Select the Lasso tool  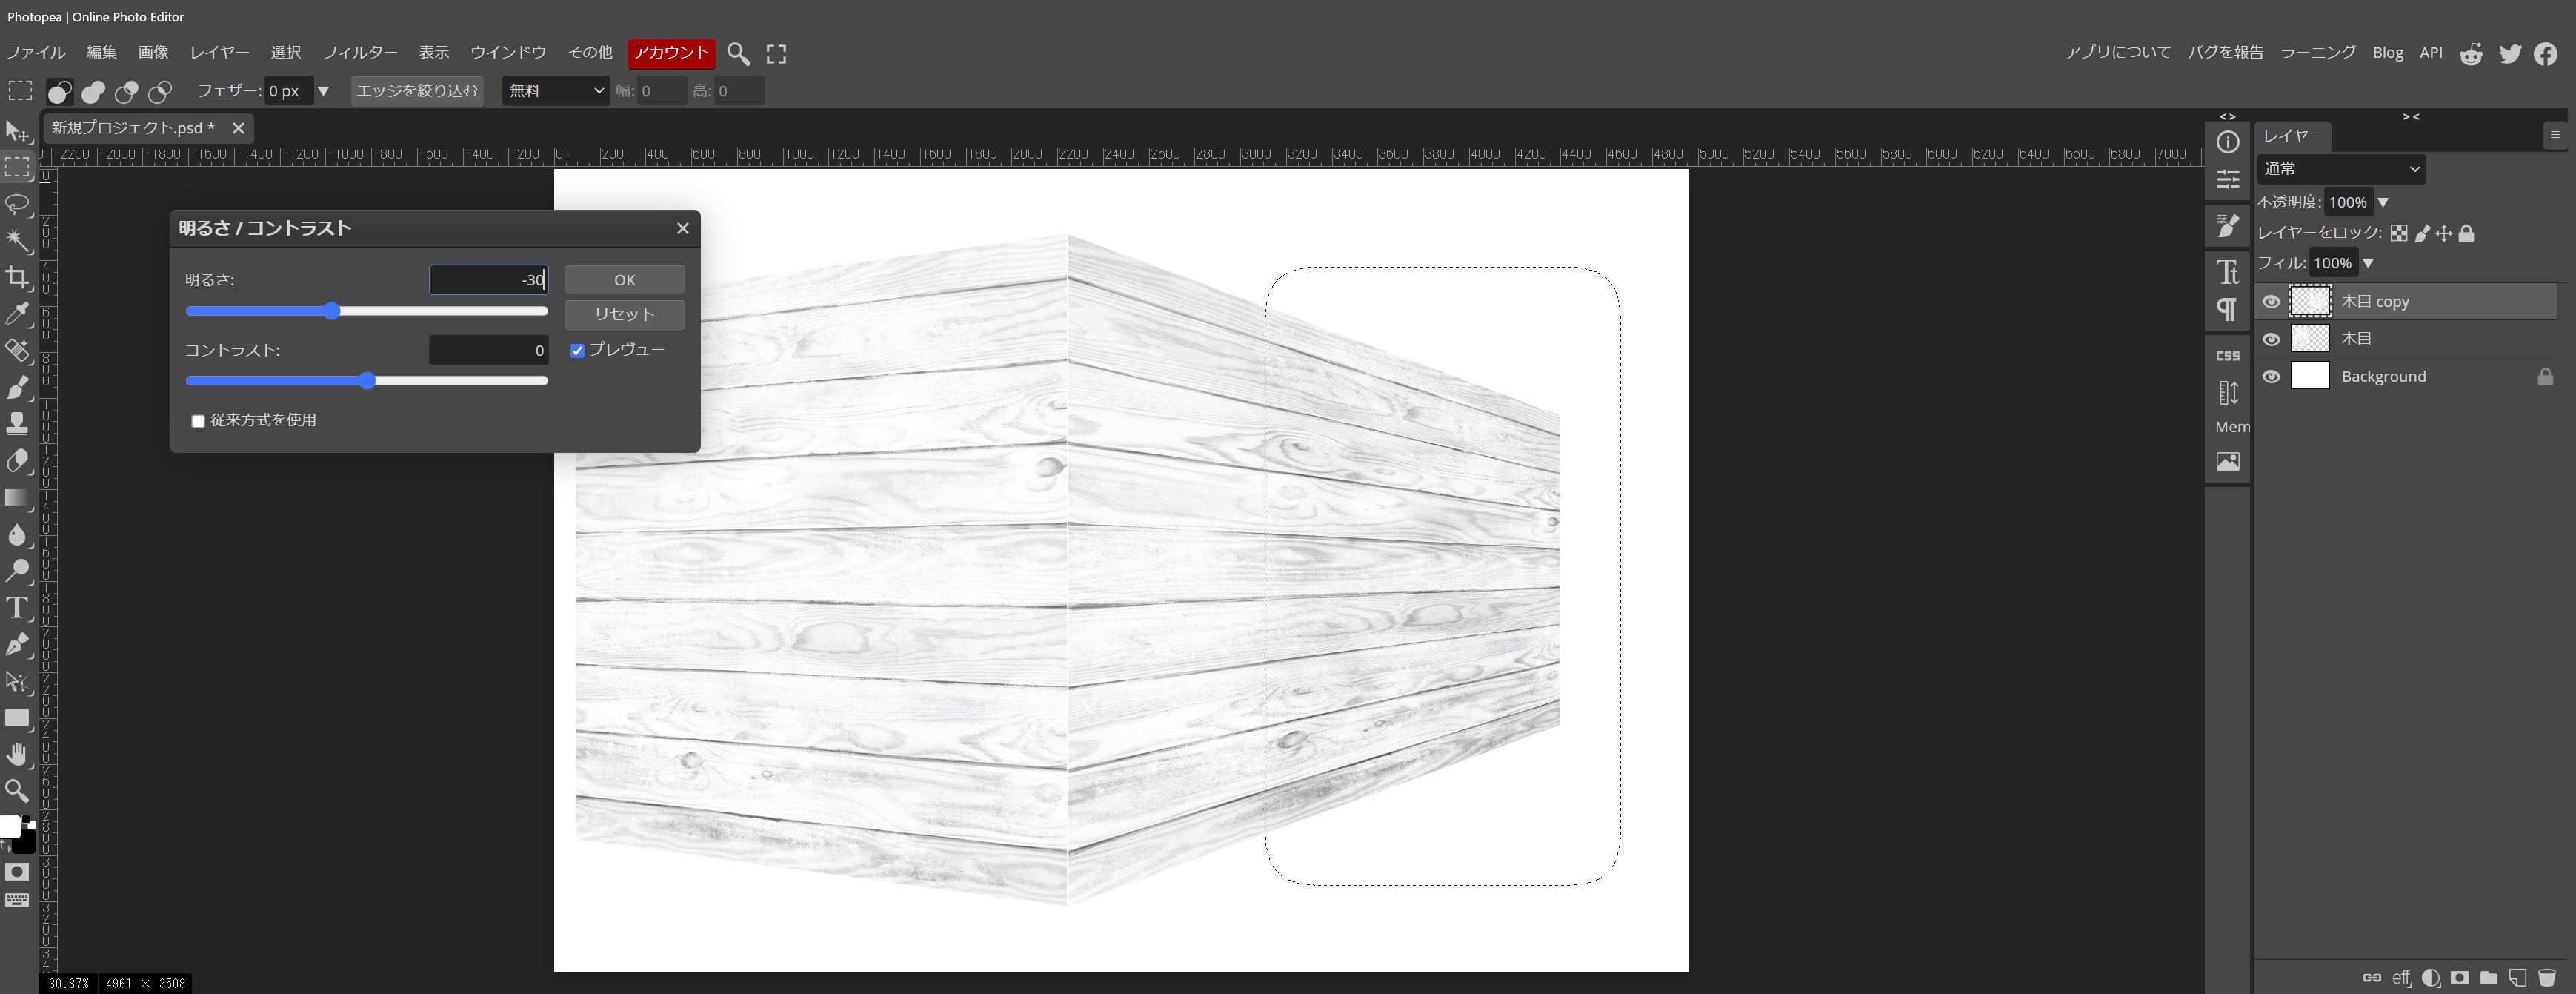(x=17, y=204)
